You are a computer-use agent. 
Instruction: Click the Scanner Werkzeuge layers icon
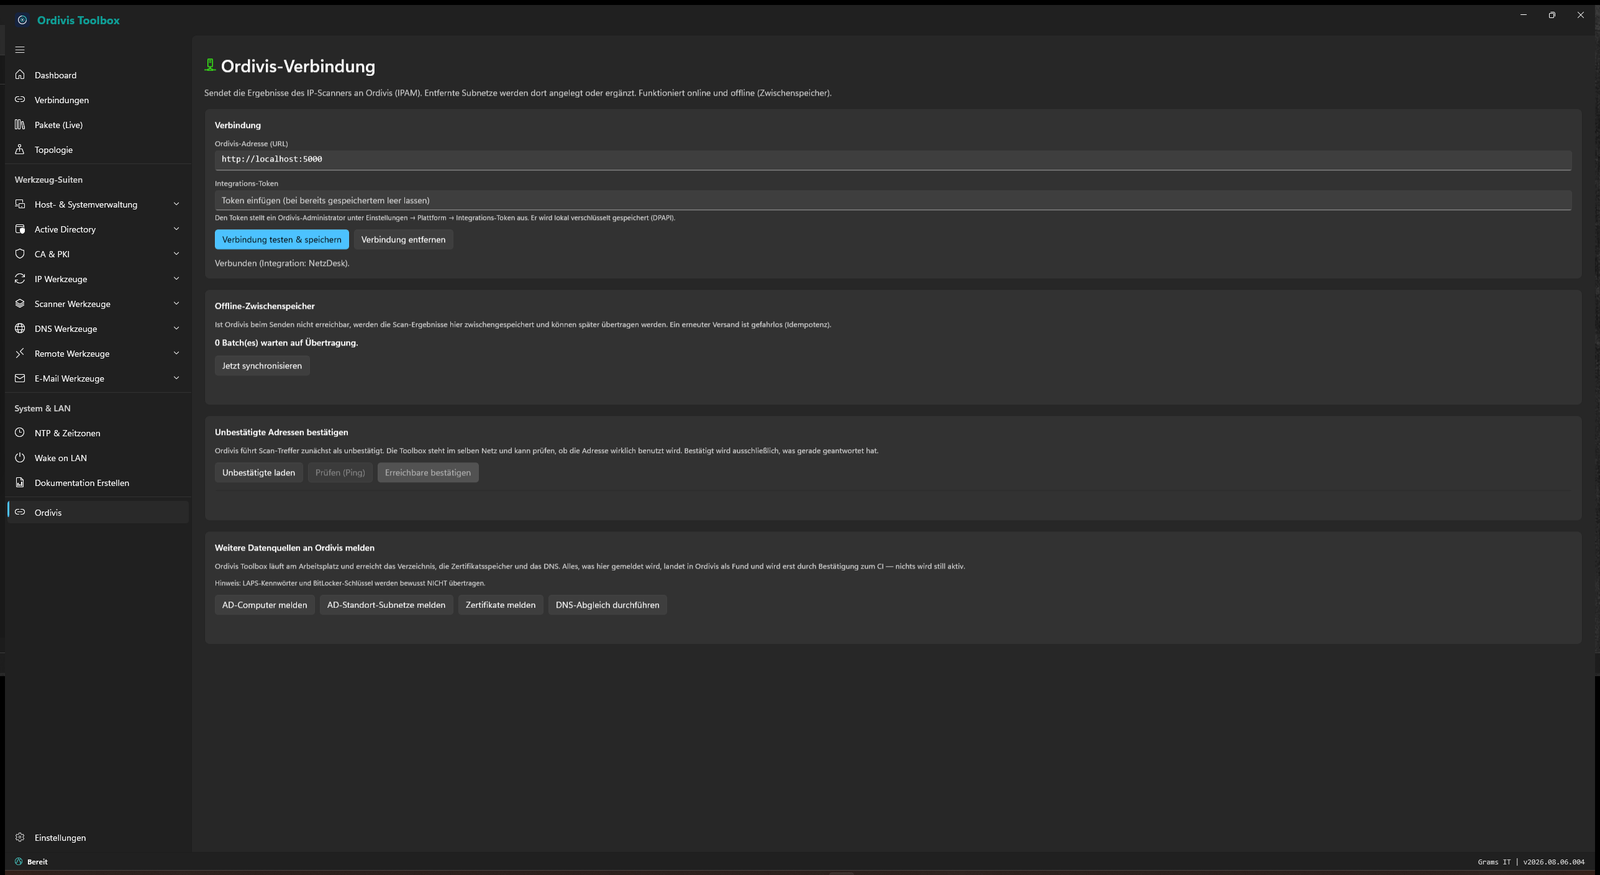pos(19,304)
